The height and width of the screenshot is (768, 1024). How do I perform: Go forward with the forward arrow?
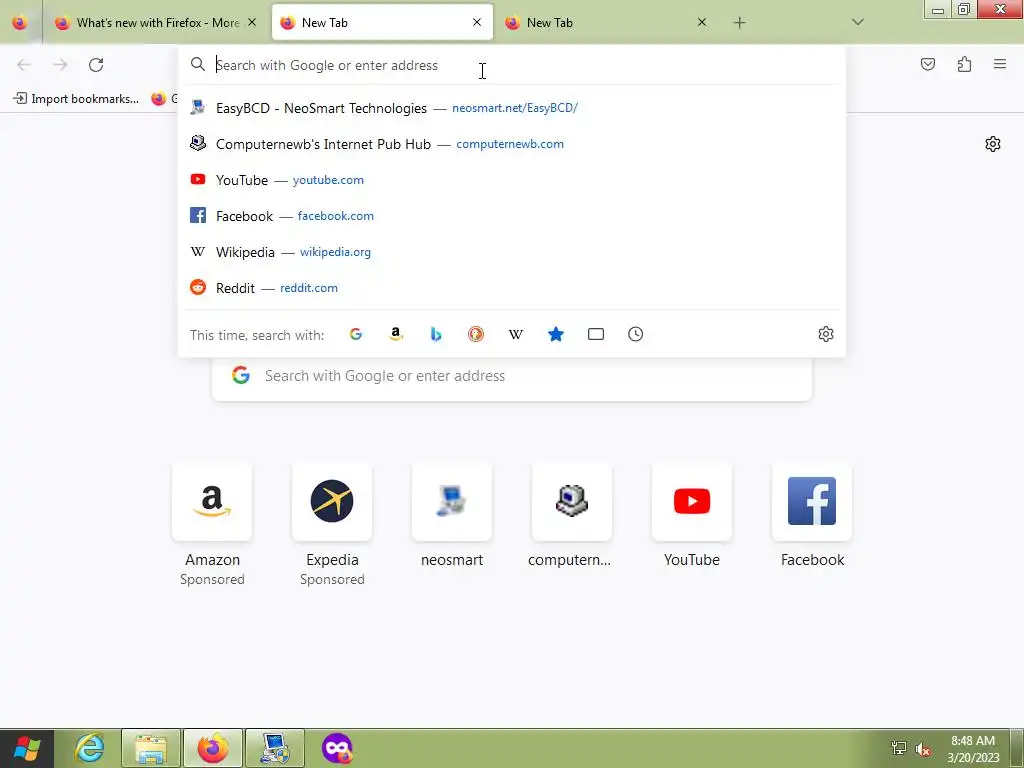coord(60,65)
